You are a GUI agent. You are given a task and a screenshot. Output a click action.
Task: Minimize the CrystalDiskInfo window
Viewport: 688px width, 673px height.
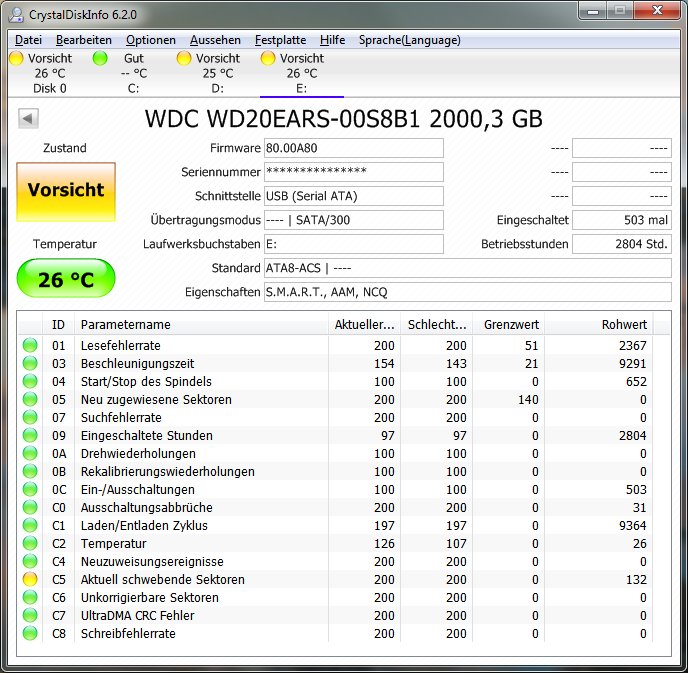pyautogui.click(x=593, y=11)
